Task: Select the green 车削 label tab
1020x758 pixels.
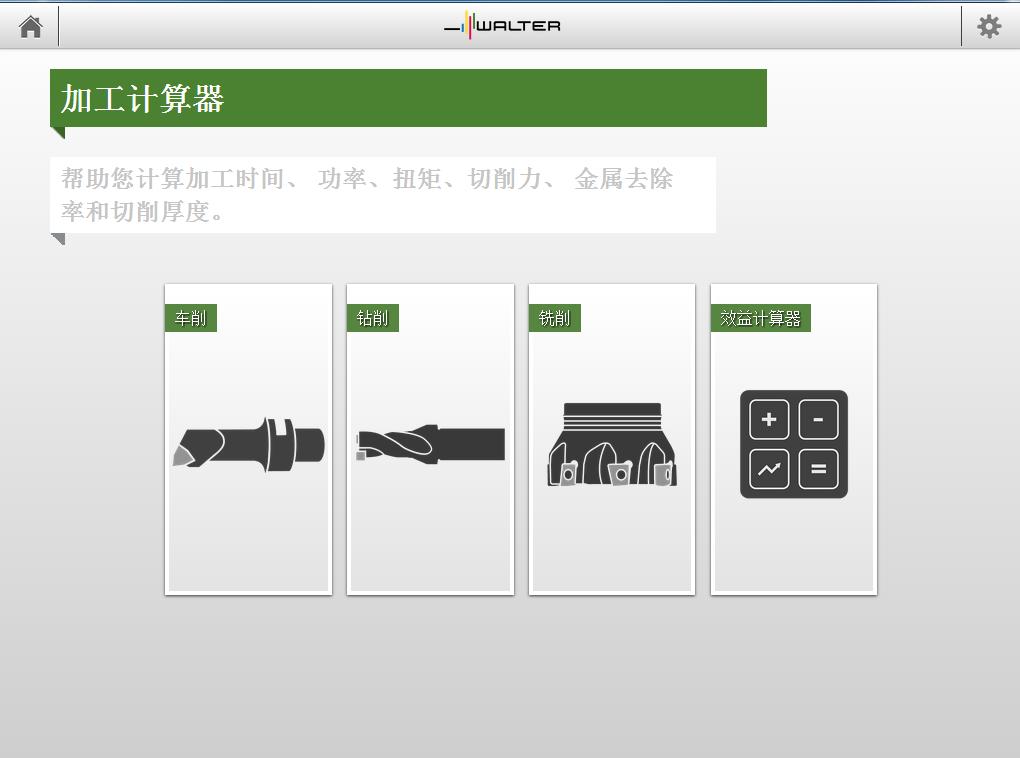Action: pyautogui.click(x=190, y=317)
